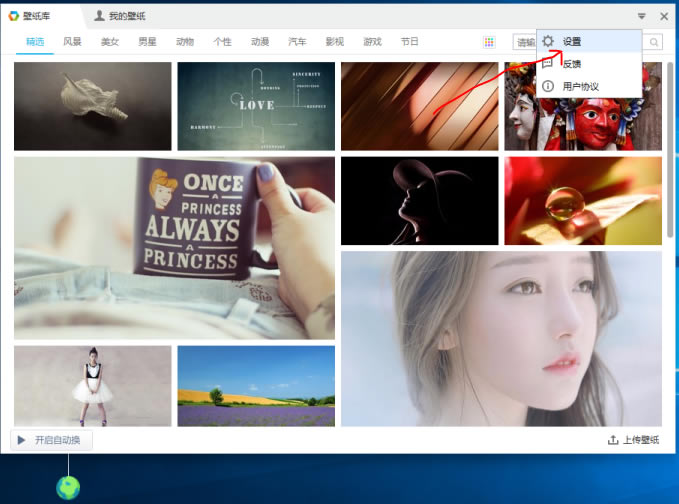Select the 精选 category
679x504 pixels.
(x=35, y=42)
